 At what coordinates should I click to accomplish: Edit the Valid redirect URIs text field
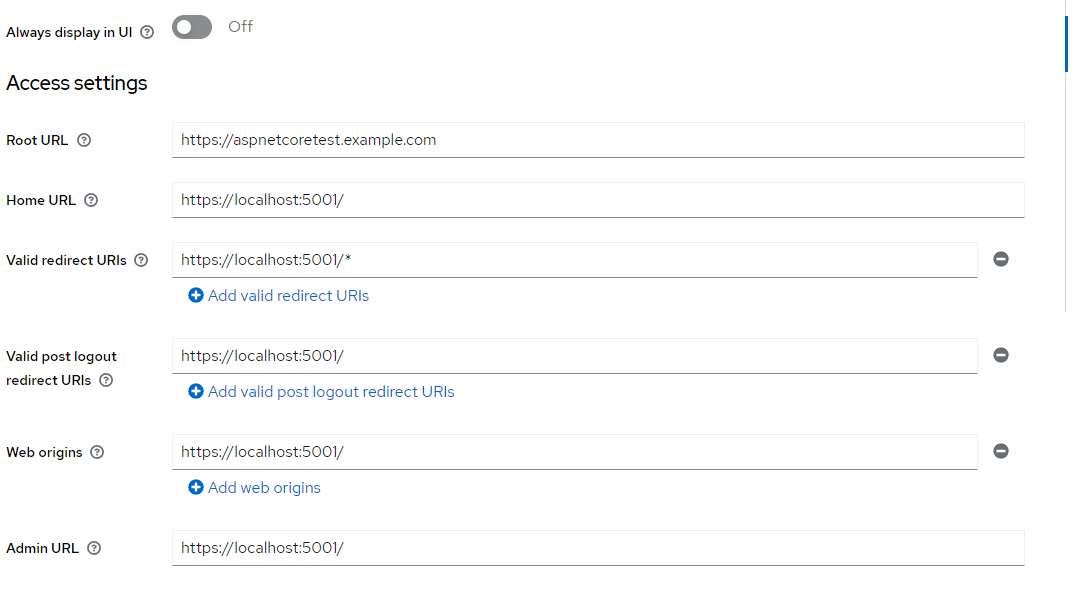[x=574, y=260]
